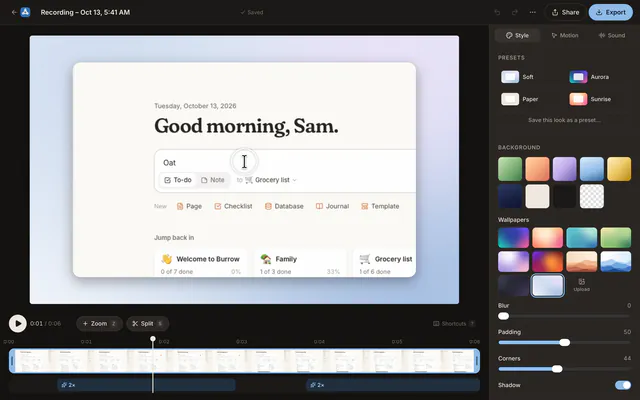Click the Database icon in preview
The image size is (640, 400).
point(268,206)
